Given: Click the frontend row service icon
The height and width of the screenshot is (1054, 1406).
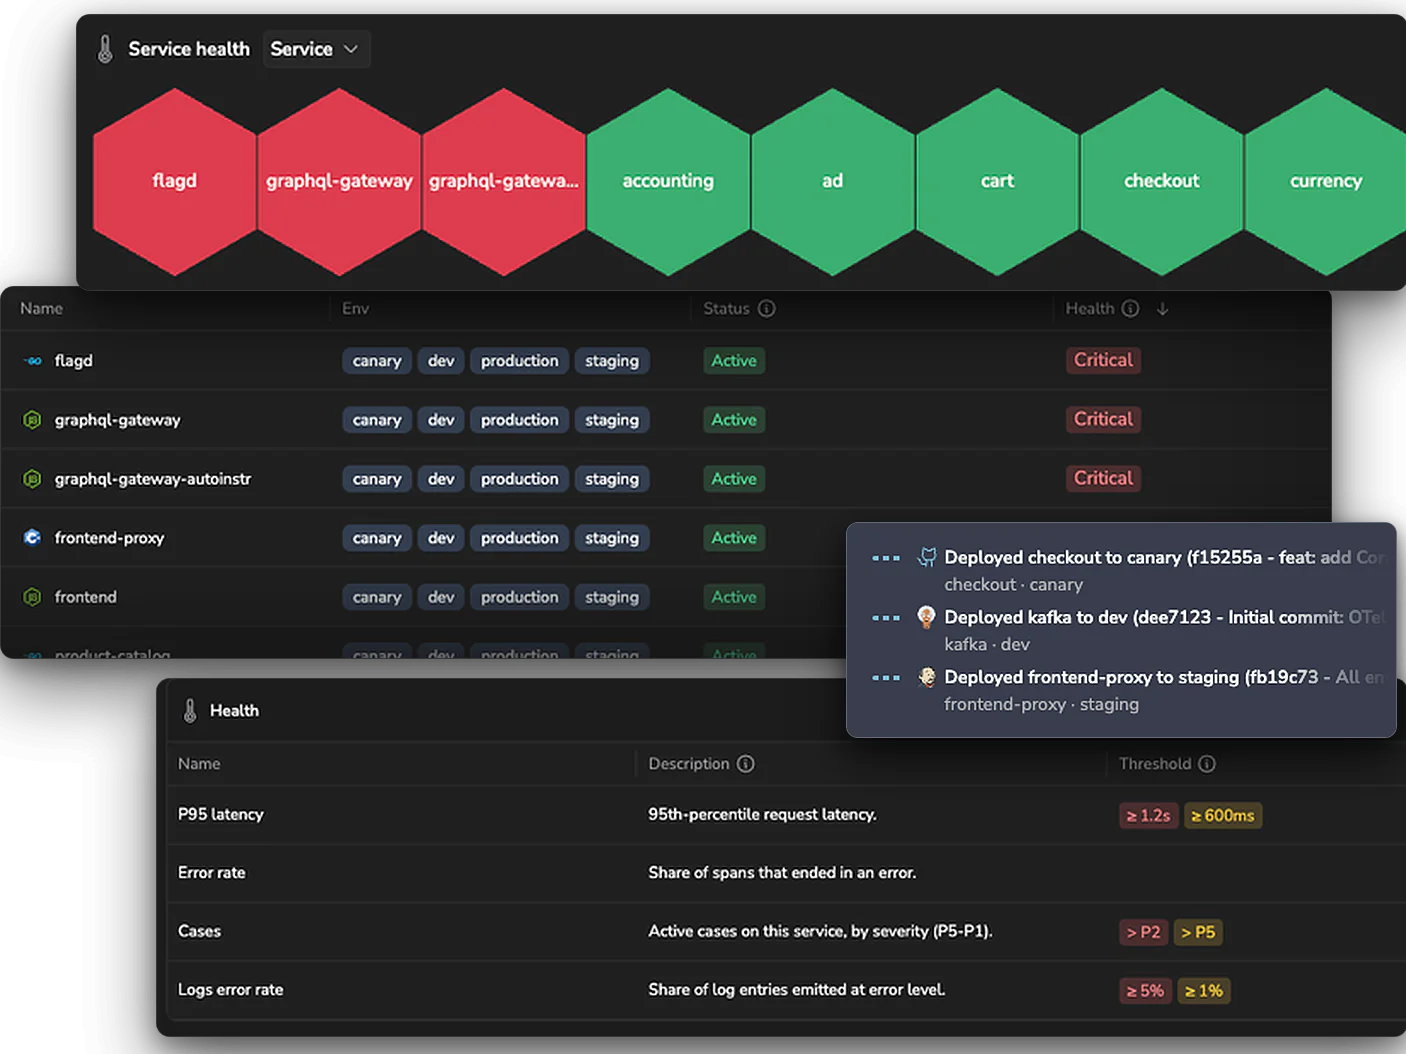Looking at the screenshot, I should pos(33,597).
